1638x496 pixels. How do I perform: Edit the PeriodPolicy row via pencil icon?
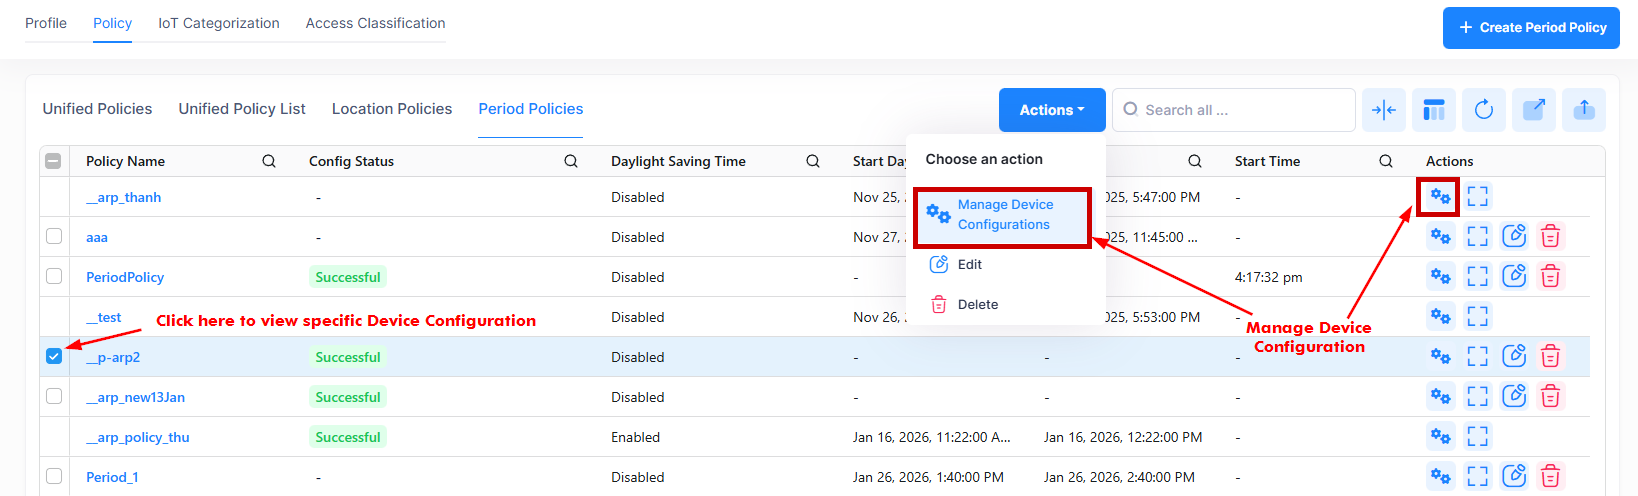pos(1514,277)
